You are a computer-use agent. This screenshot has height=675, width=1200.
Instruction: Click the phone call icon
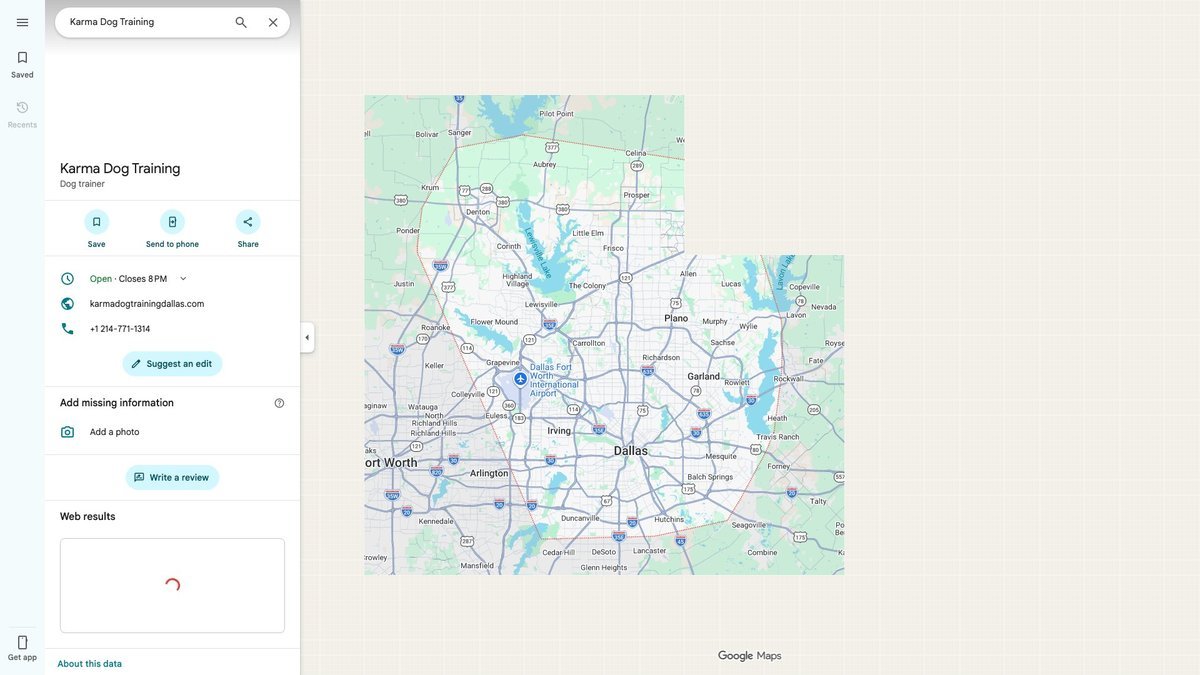click(67, 329)
